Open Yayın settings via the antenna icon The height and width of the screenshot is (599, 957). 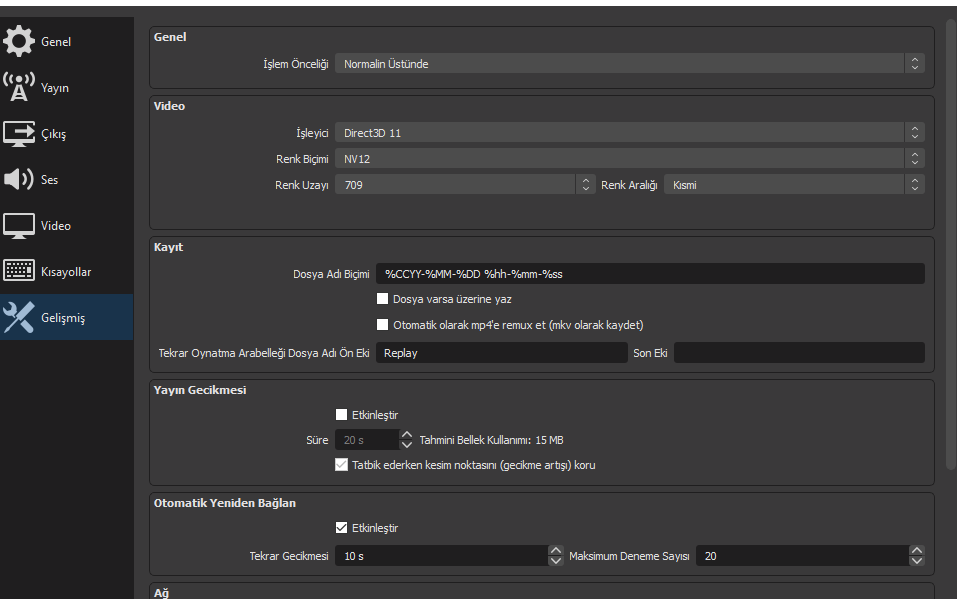[x=19, y=88]
